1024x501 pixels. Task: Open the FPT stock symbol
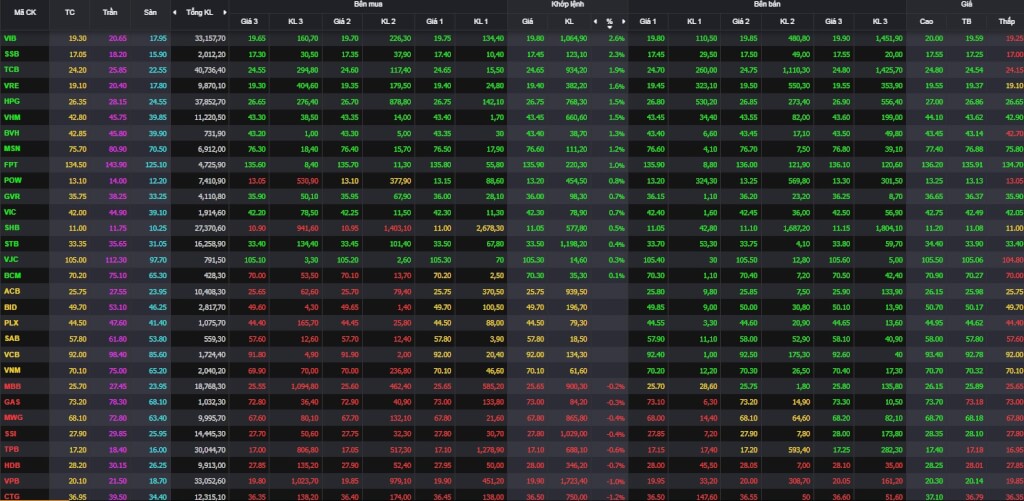10,165
